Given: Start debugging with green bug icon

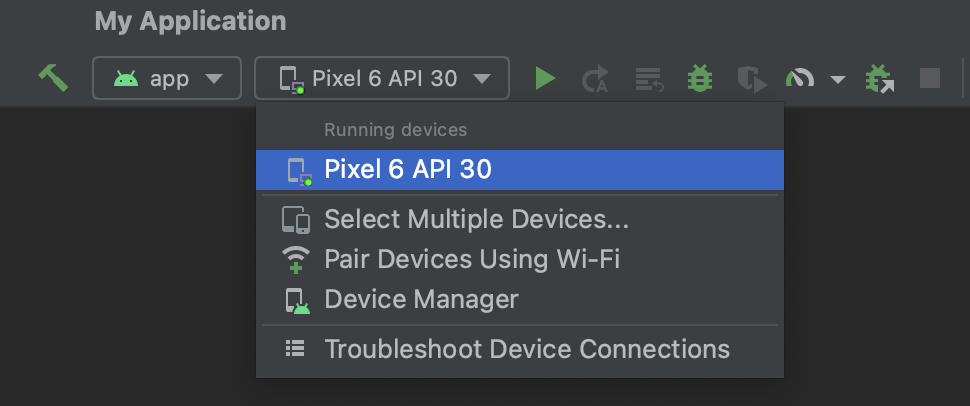Looking at the screenshot, I should [700, 78].
